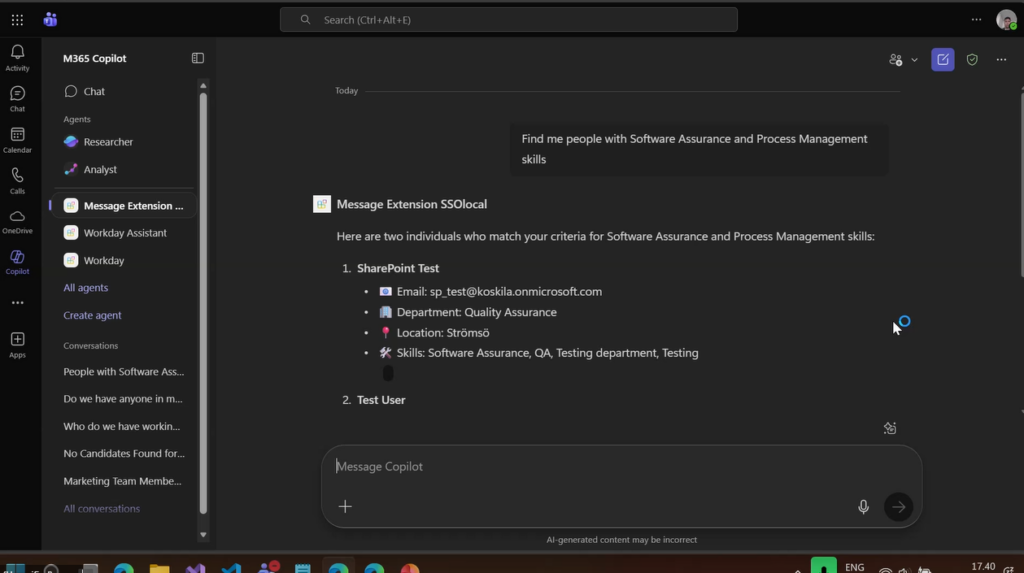Open the Calls app icon
The width and height of the screenshot is (1024, 573).
17,180
